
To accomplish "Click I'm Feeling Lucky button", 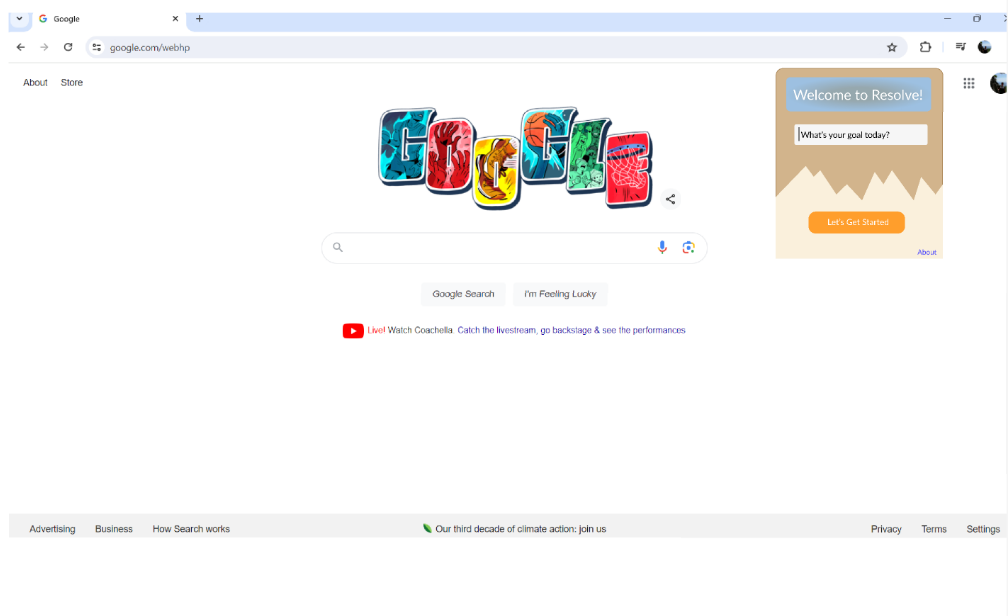I will point(560,294).
